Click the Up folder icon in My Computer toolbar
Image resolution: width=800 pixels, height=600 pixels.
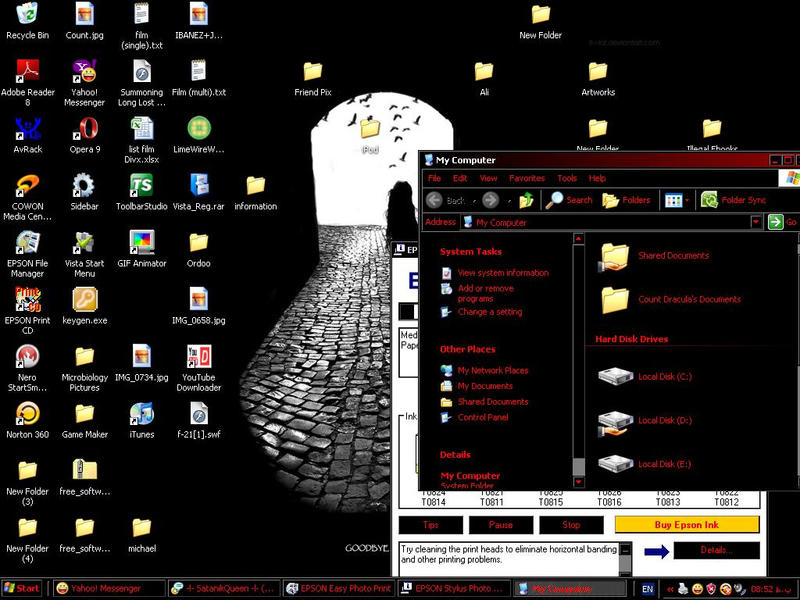coord(526,200)
